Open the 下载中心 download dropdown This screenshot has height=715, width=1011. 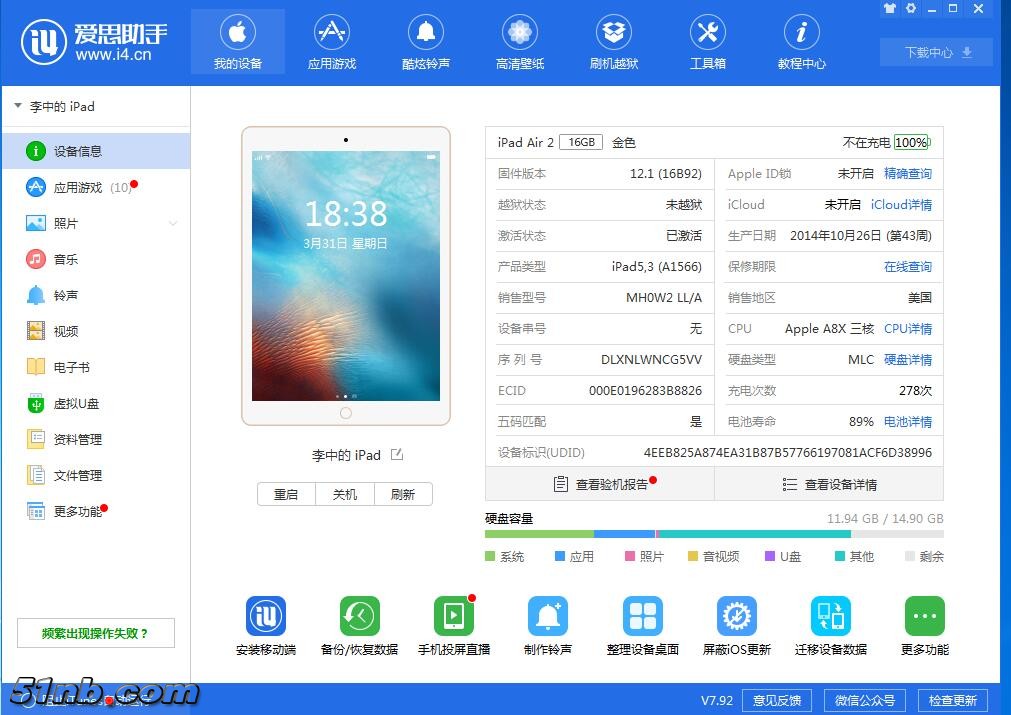936,52
